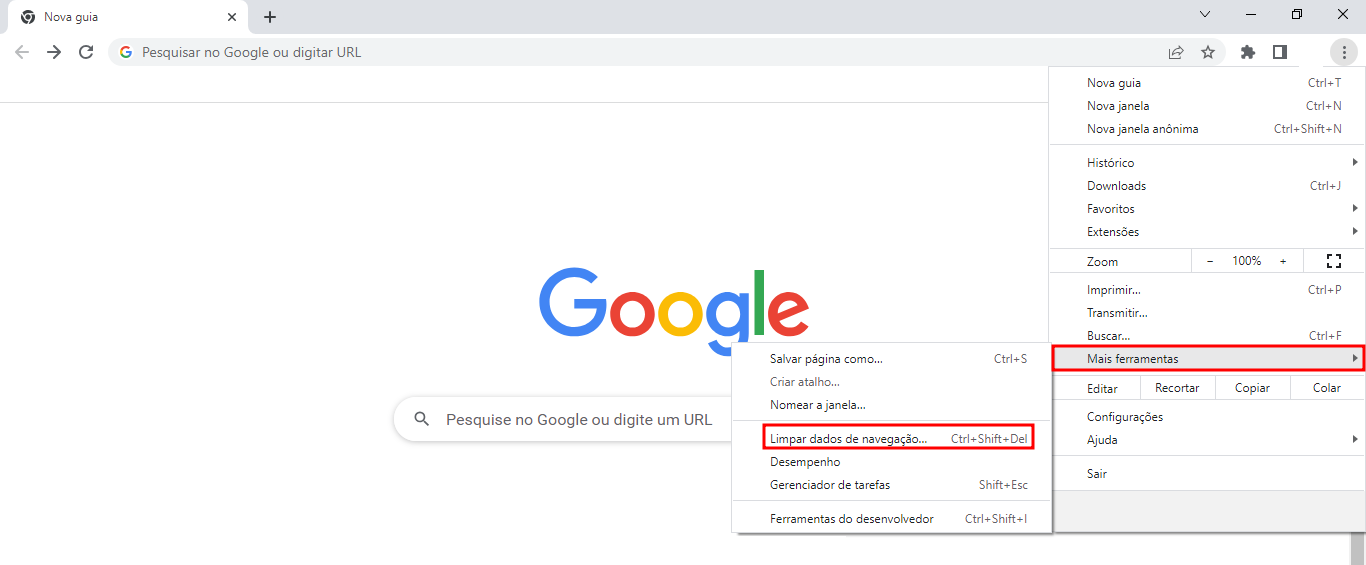Choose Sair to quit Chrome

1207,473
